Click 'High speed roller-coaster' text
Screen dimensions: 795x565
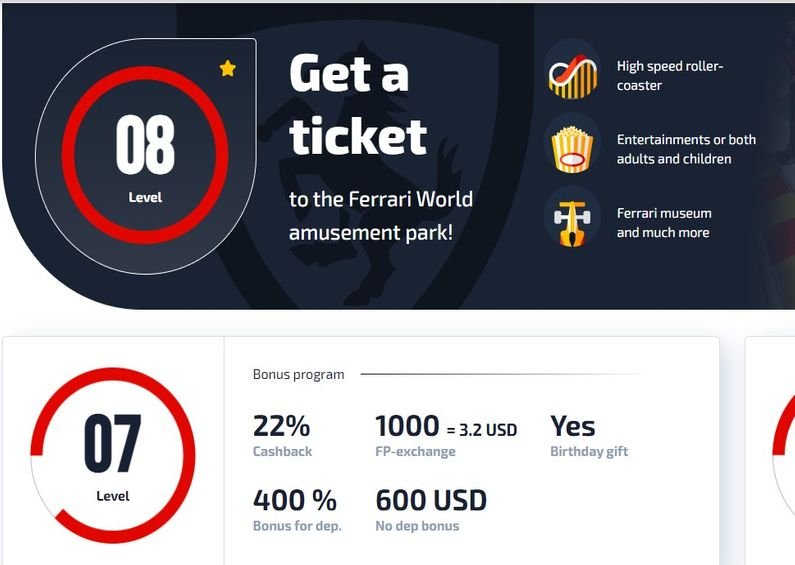coord(670,76)
